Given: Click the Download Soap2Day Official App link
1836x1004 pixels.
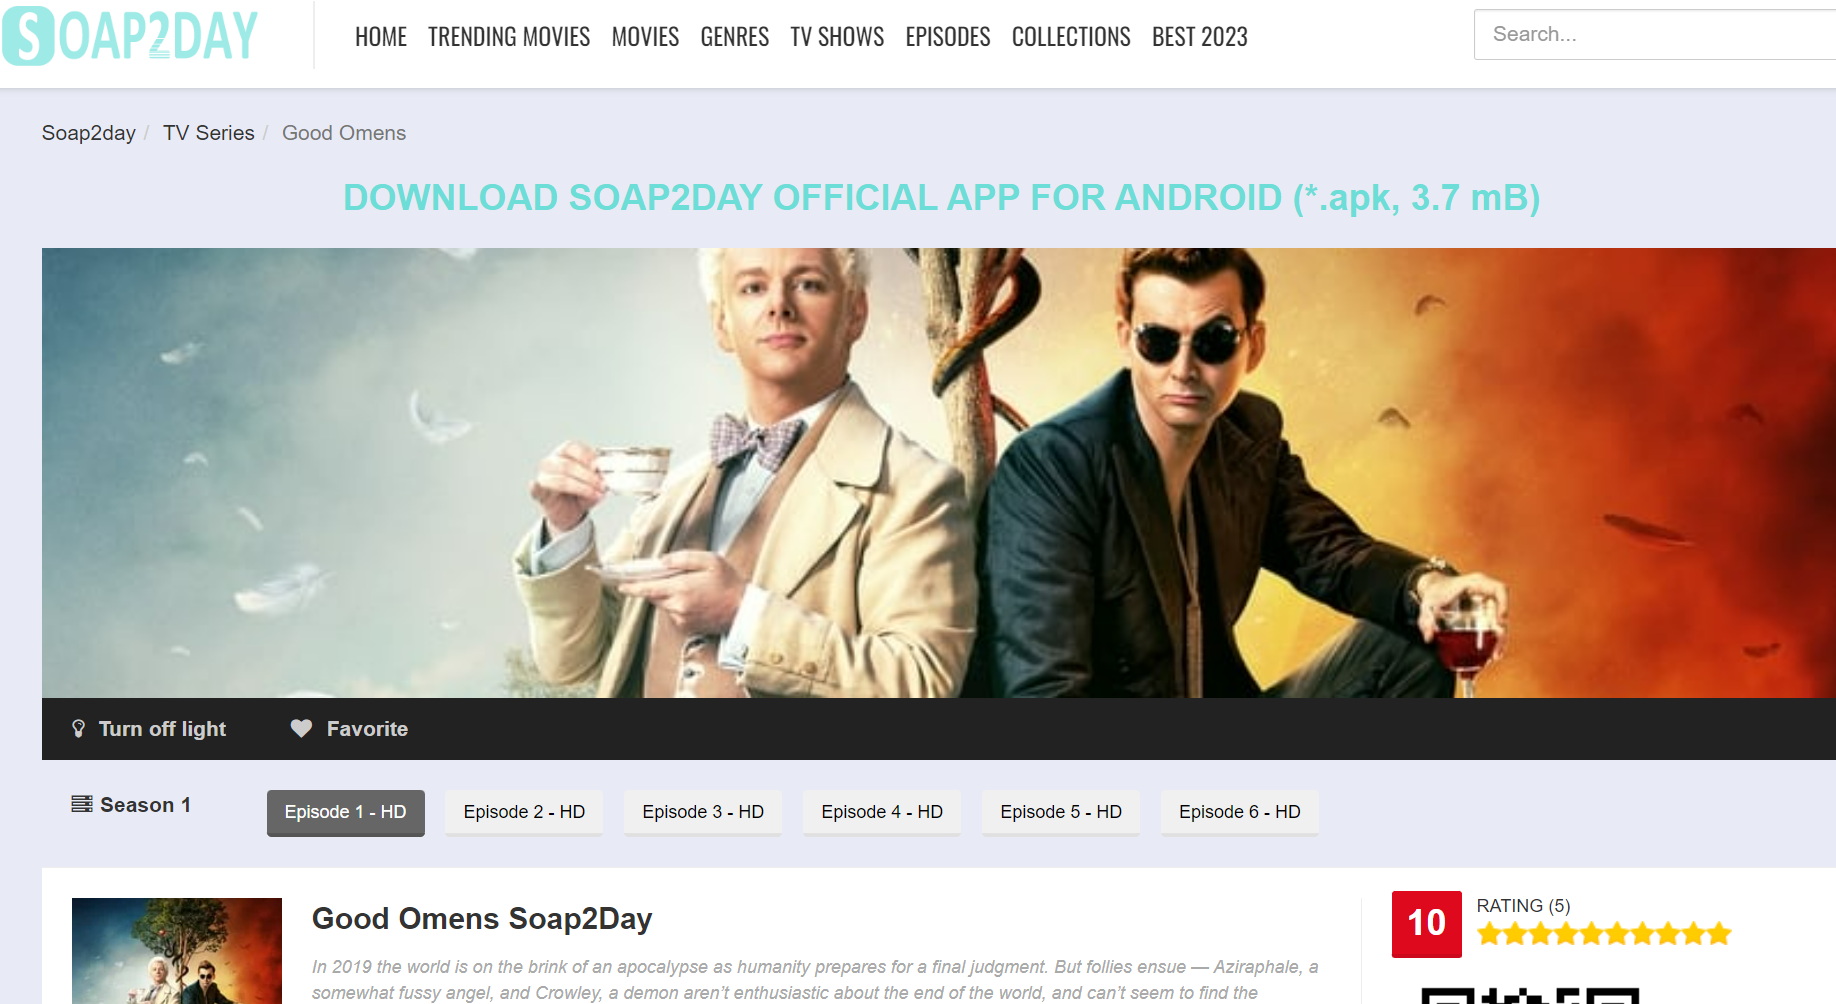Looking at the screenshot, I should click(941, 198).
